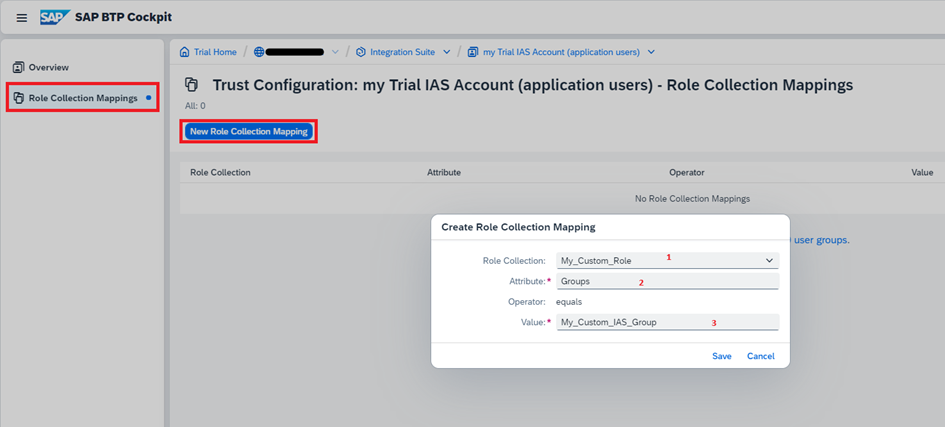Open Overview in the sidebar
This screenshot has height=427, width=945.
49,67
